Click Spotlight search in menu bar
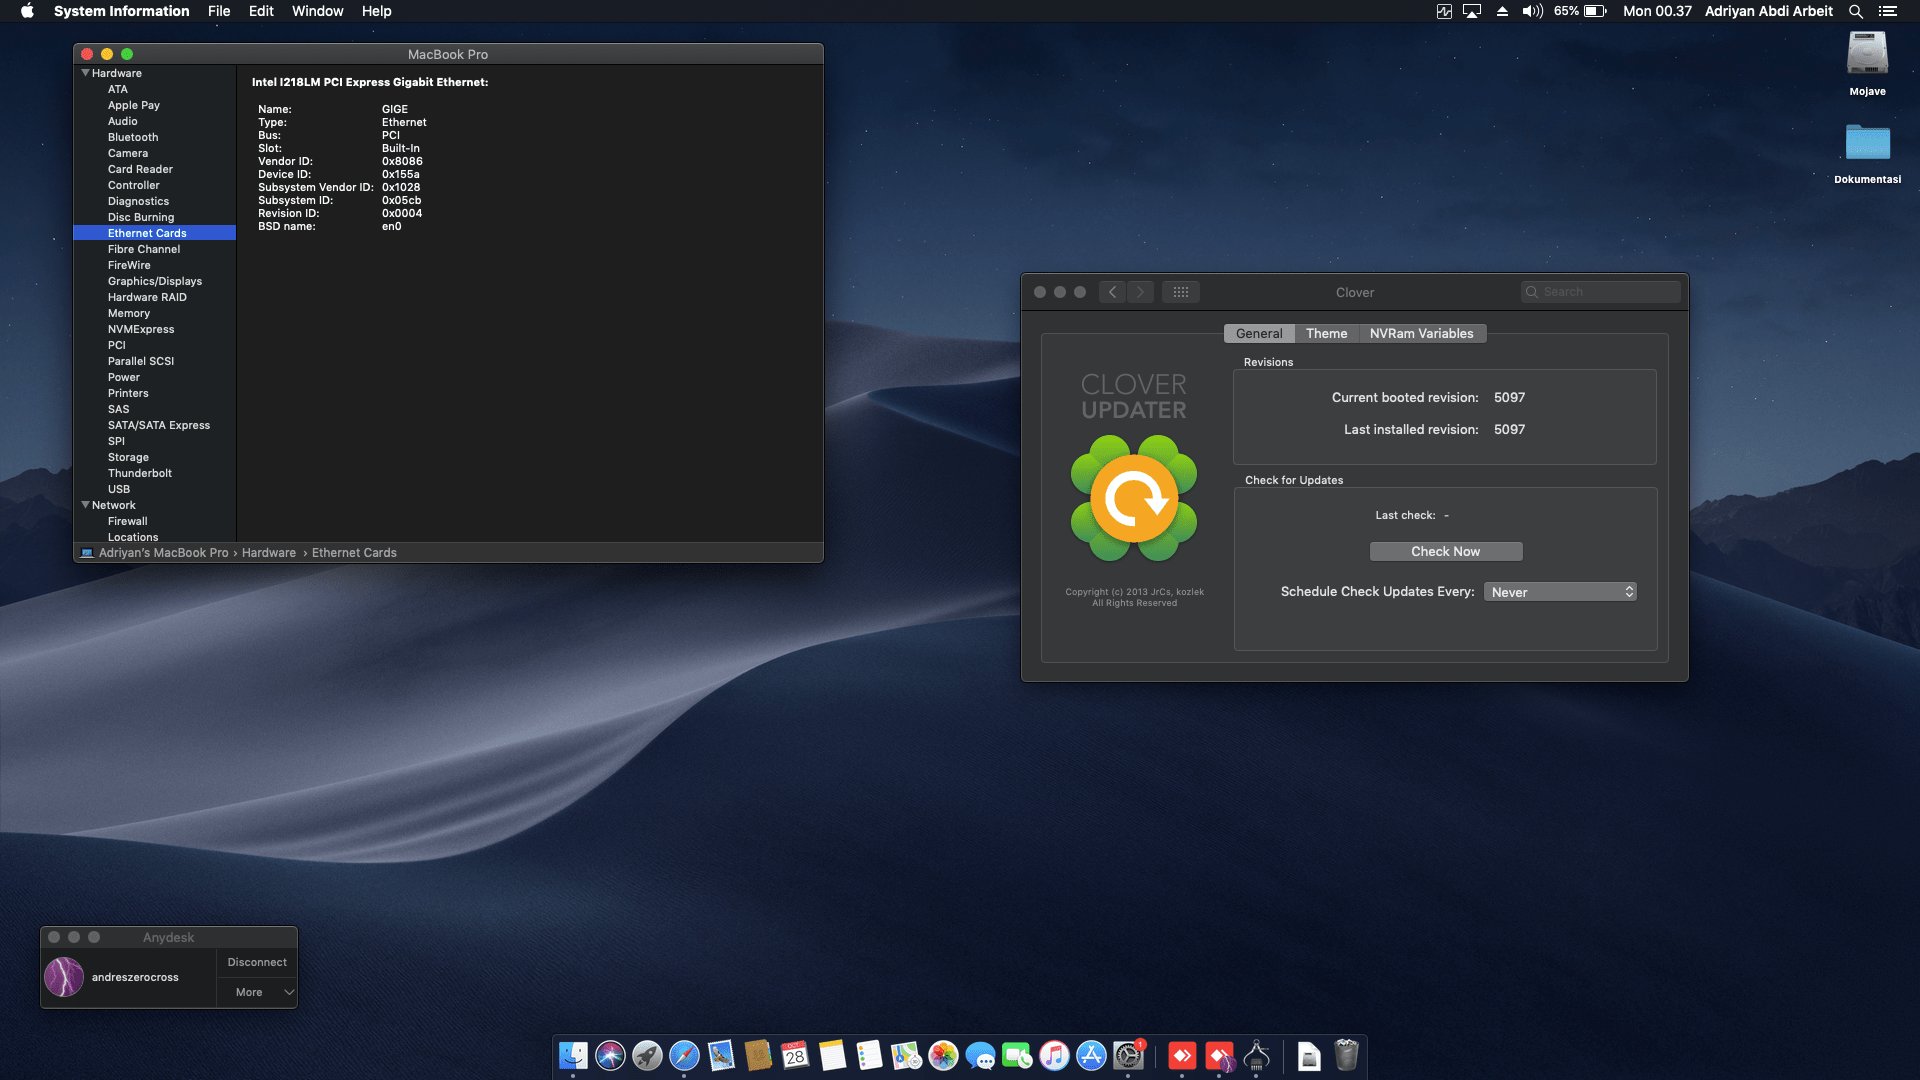This screenshot has height=1080, width=1920. pyautogui.click(x=1855, y=11)
